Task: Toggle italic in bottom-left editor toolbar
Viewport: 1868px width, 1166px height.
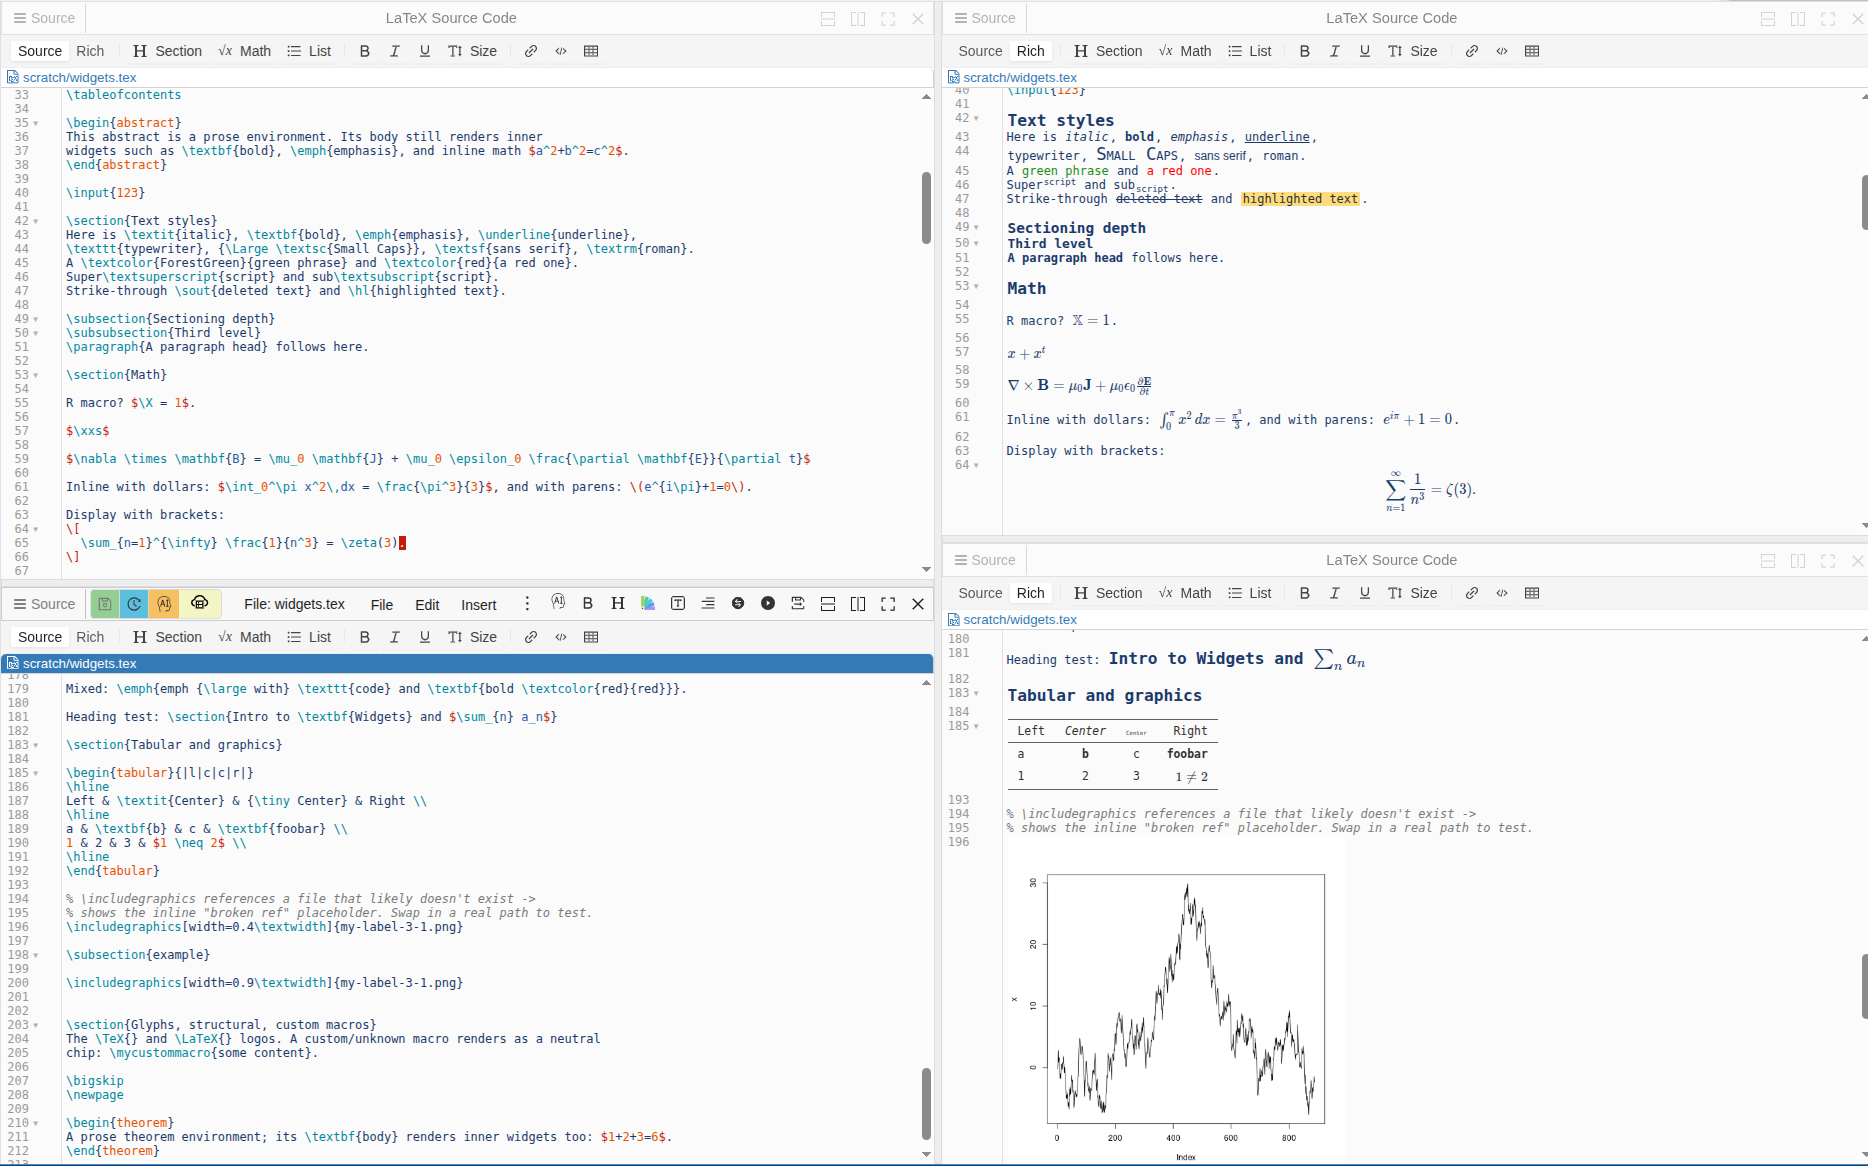Action: 395,637
